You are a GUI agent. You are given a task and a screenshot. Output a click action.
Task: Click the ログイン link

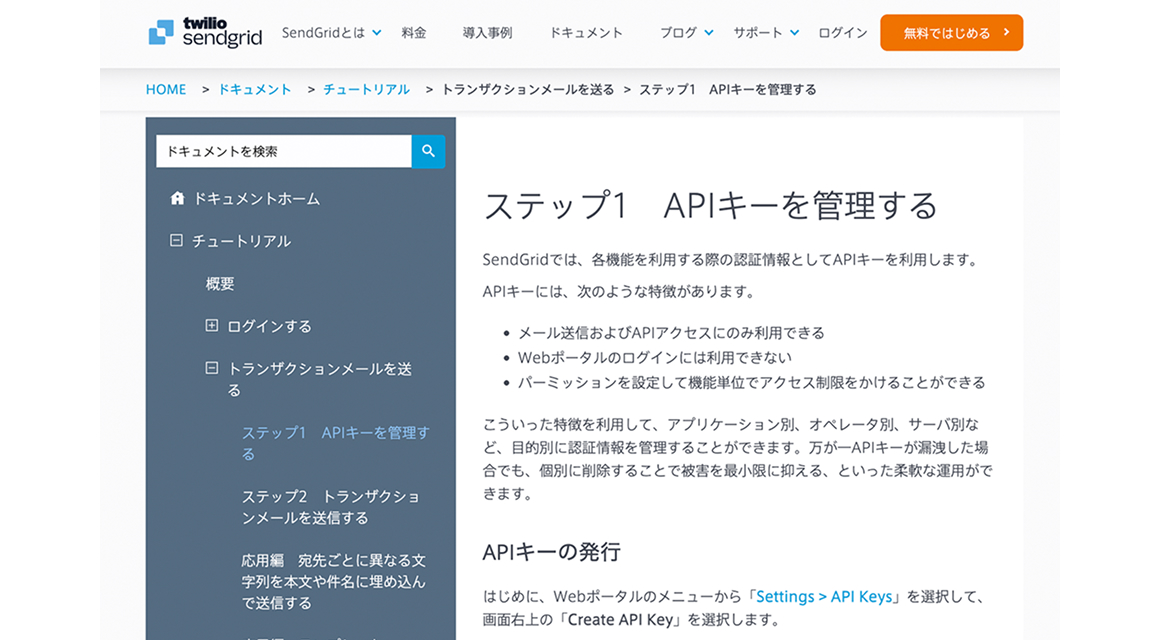pyautogui.click(x=842, y=32)
